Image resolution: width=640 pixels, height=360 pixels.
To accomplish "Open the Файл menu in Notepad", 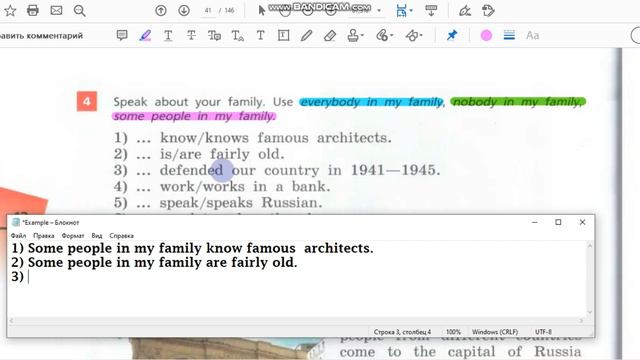I will point(18,236).
